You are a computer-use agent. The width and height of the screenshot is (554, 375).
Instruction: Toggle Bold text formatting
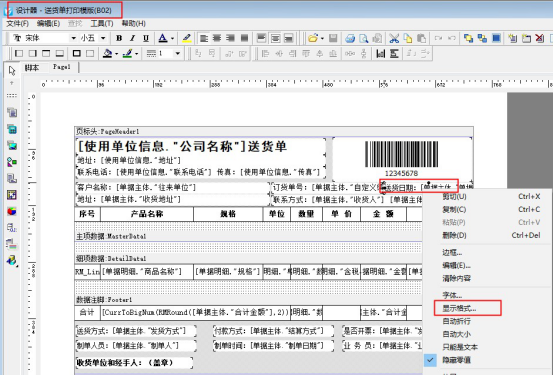tap(119, 38)
